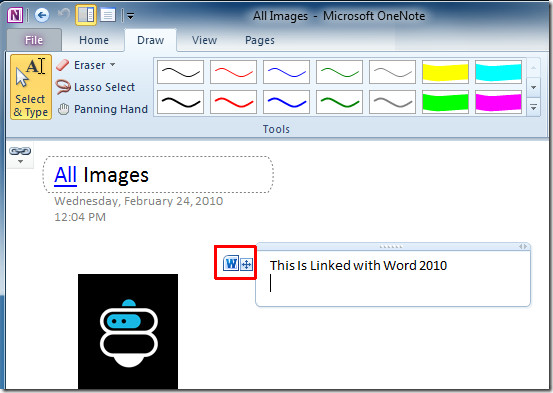Click the 'All' hyperlink in page title
Viewport: 553px width, 393px height.
(x=65, y=175)
